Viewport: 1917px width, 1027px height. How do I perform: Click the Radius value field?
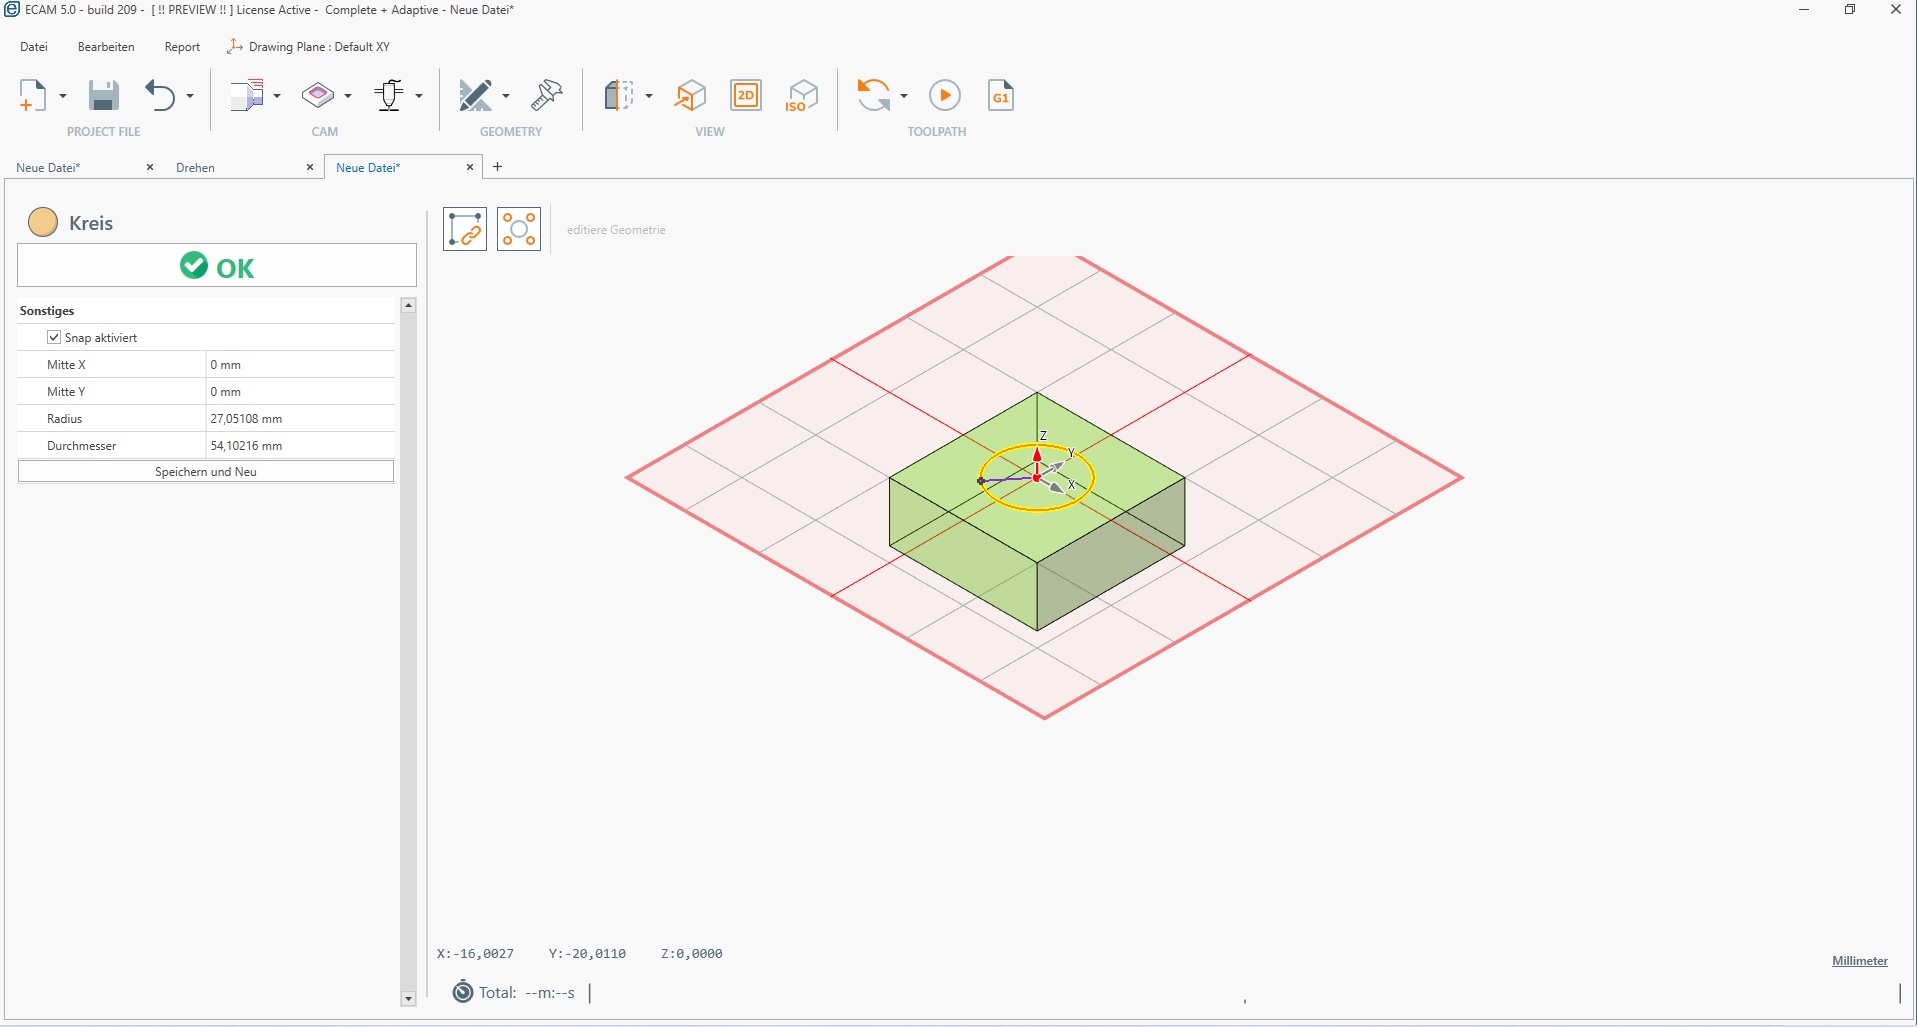300,419
